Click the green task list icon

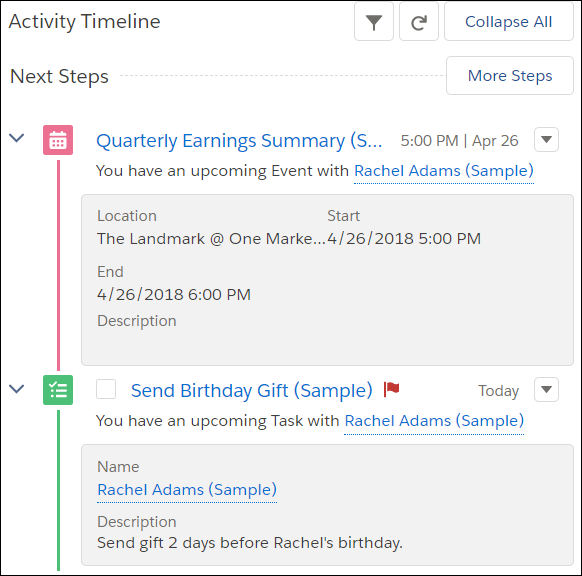[58, 390]
